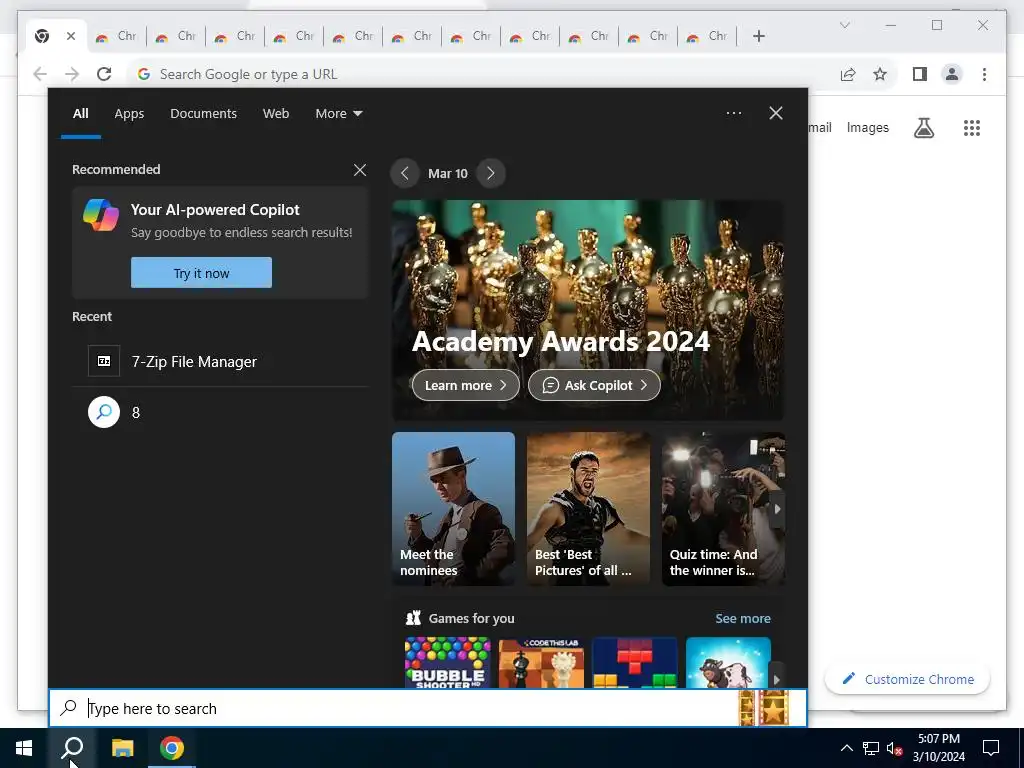Close the active Chrome tab
1024x768 pixels.
click(71, 36)
